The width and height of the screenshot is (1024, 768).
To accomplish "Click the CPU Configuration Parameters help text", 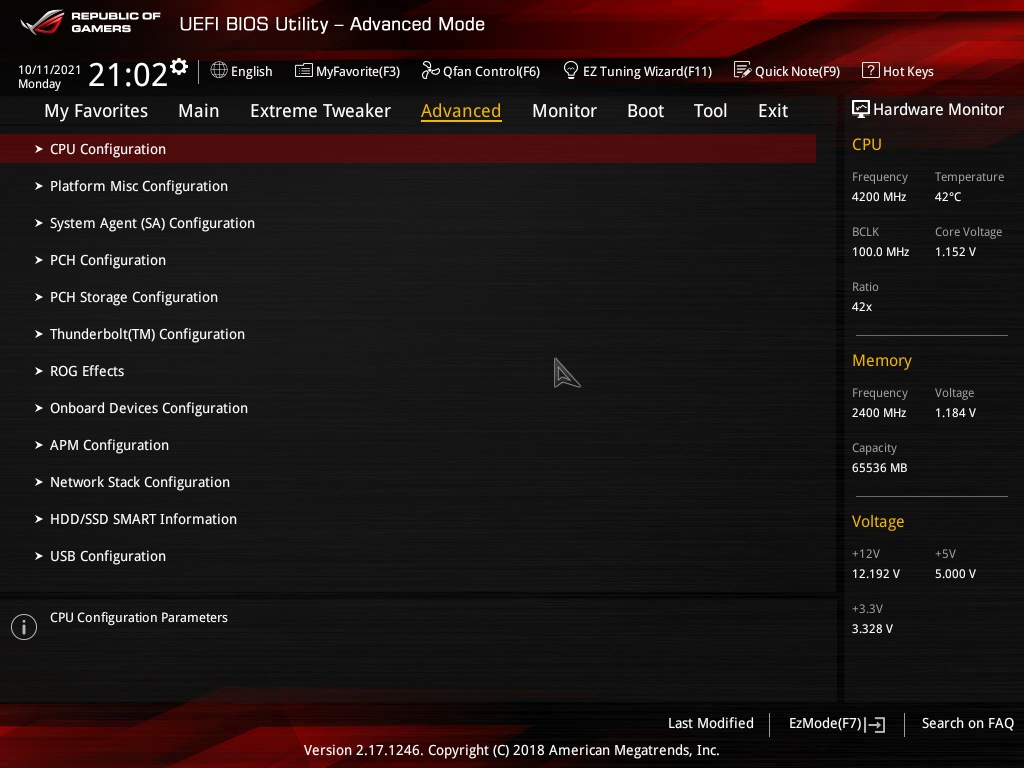I will pos(139,617).
